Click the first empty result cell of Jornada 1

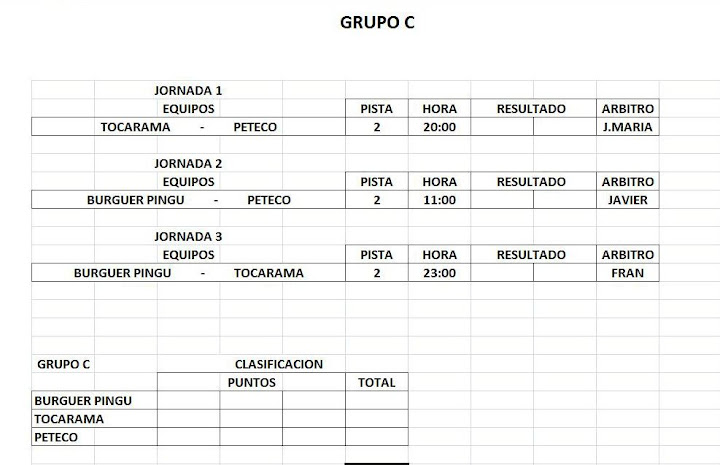coord(501,127)
